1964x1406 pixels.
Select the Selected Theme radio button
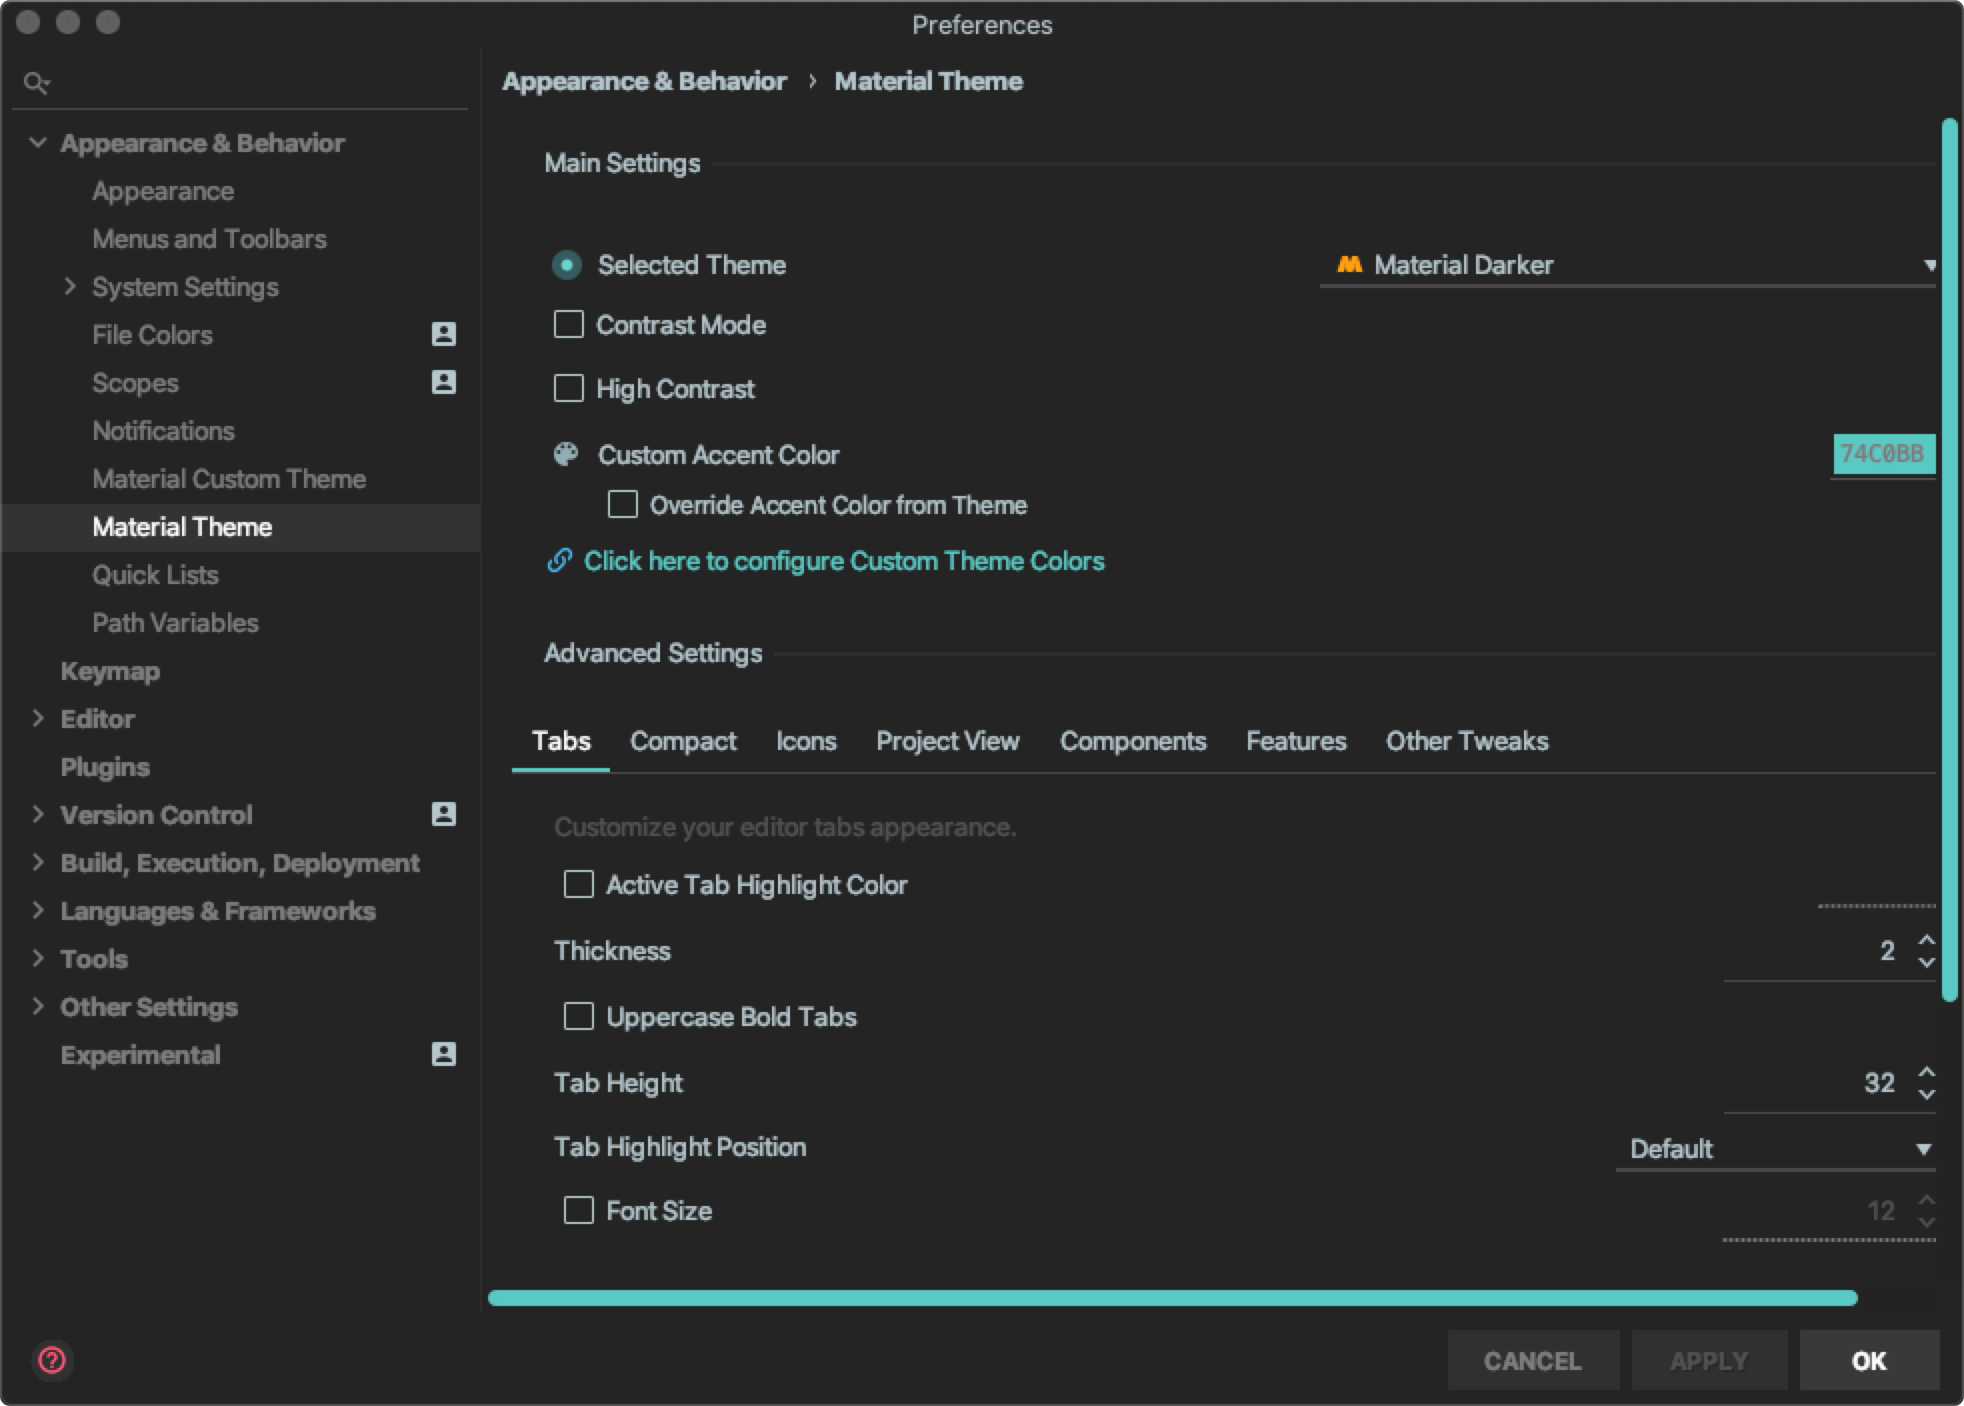click(x=567, y=265)
